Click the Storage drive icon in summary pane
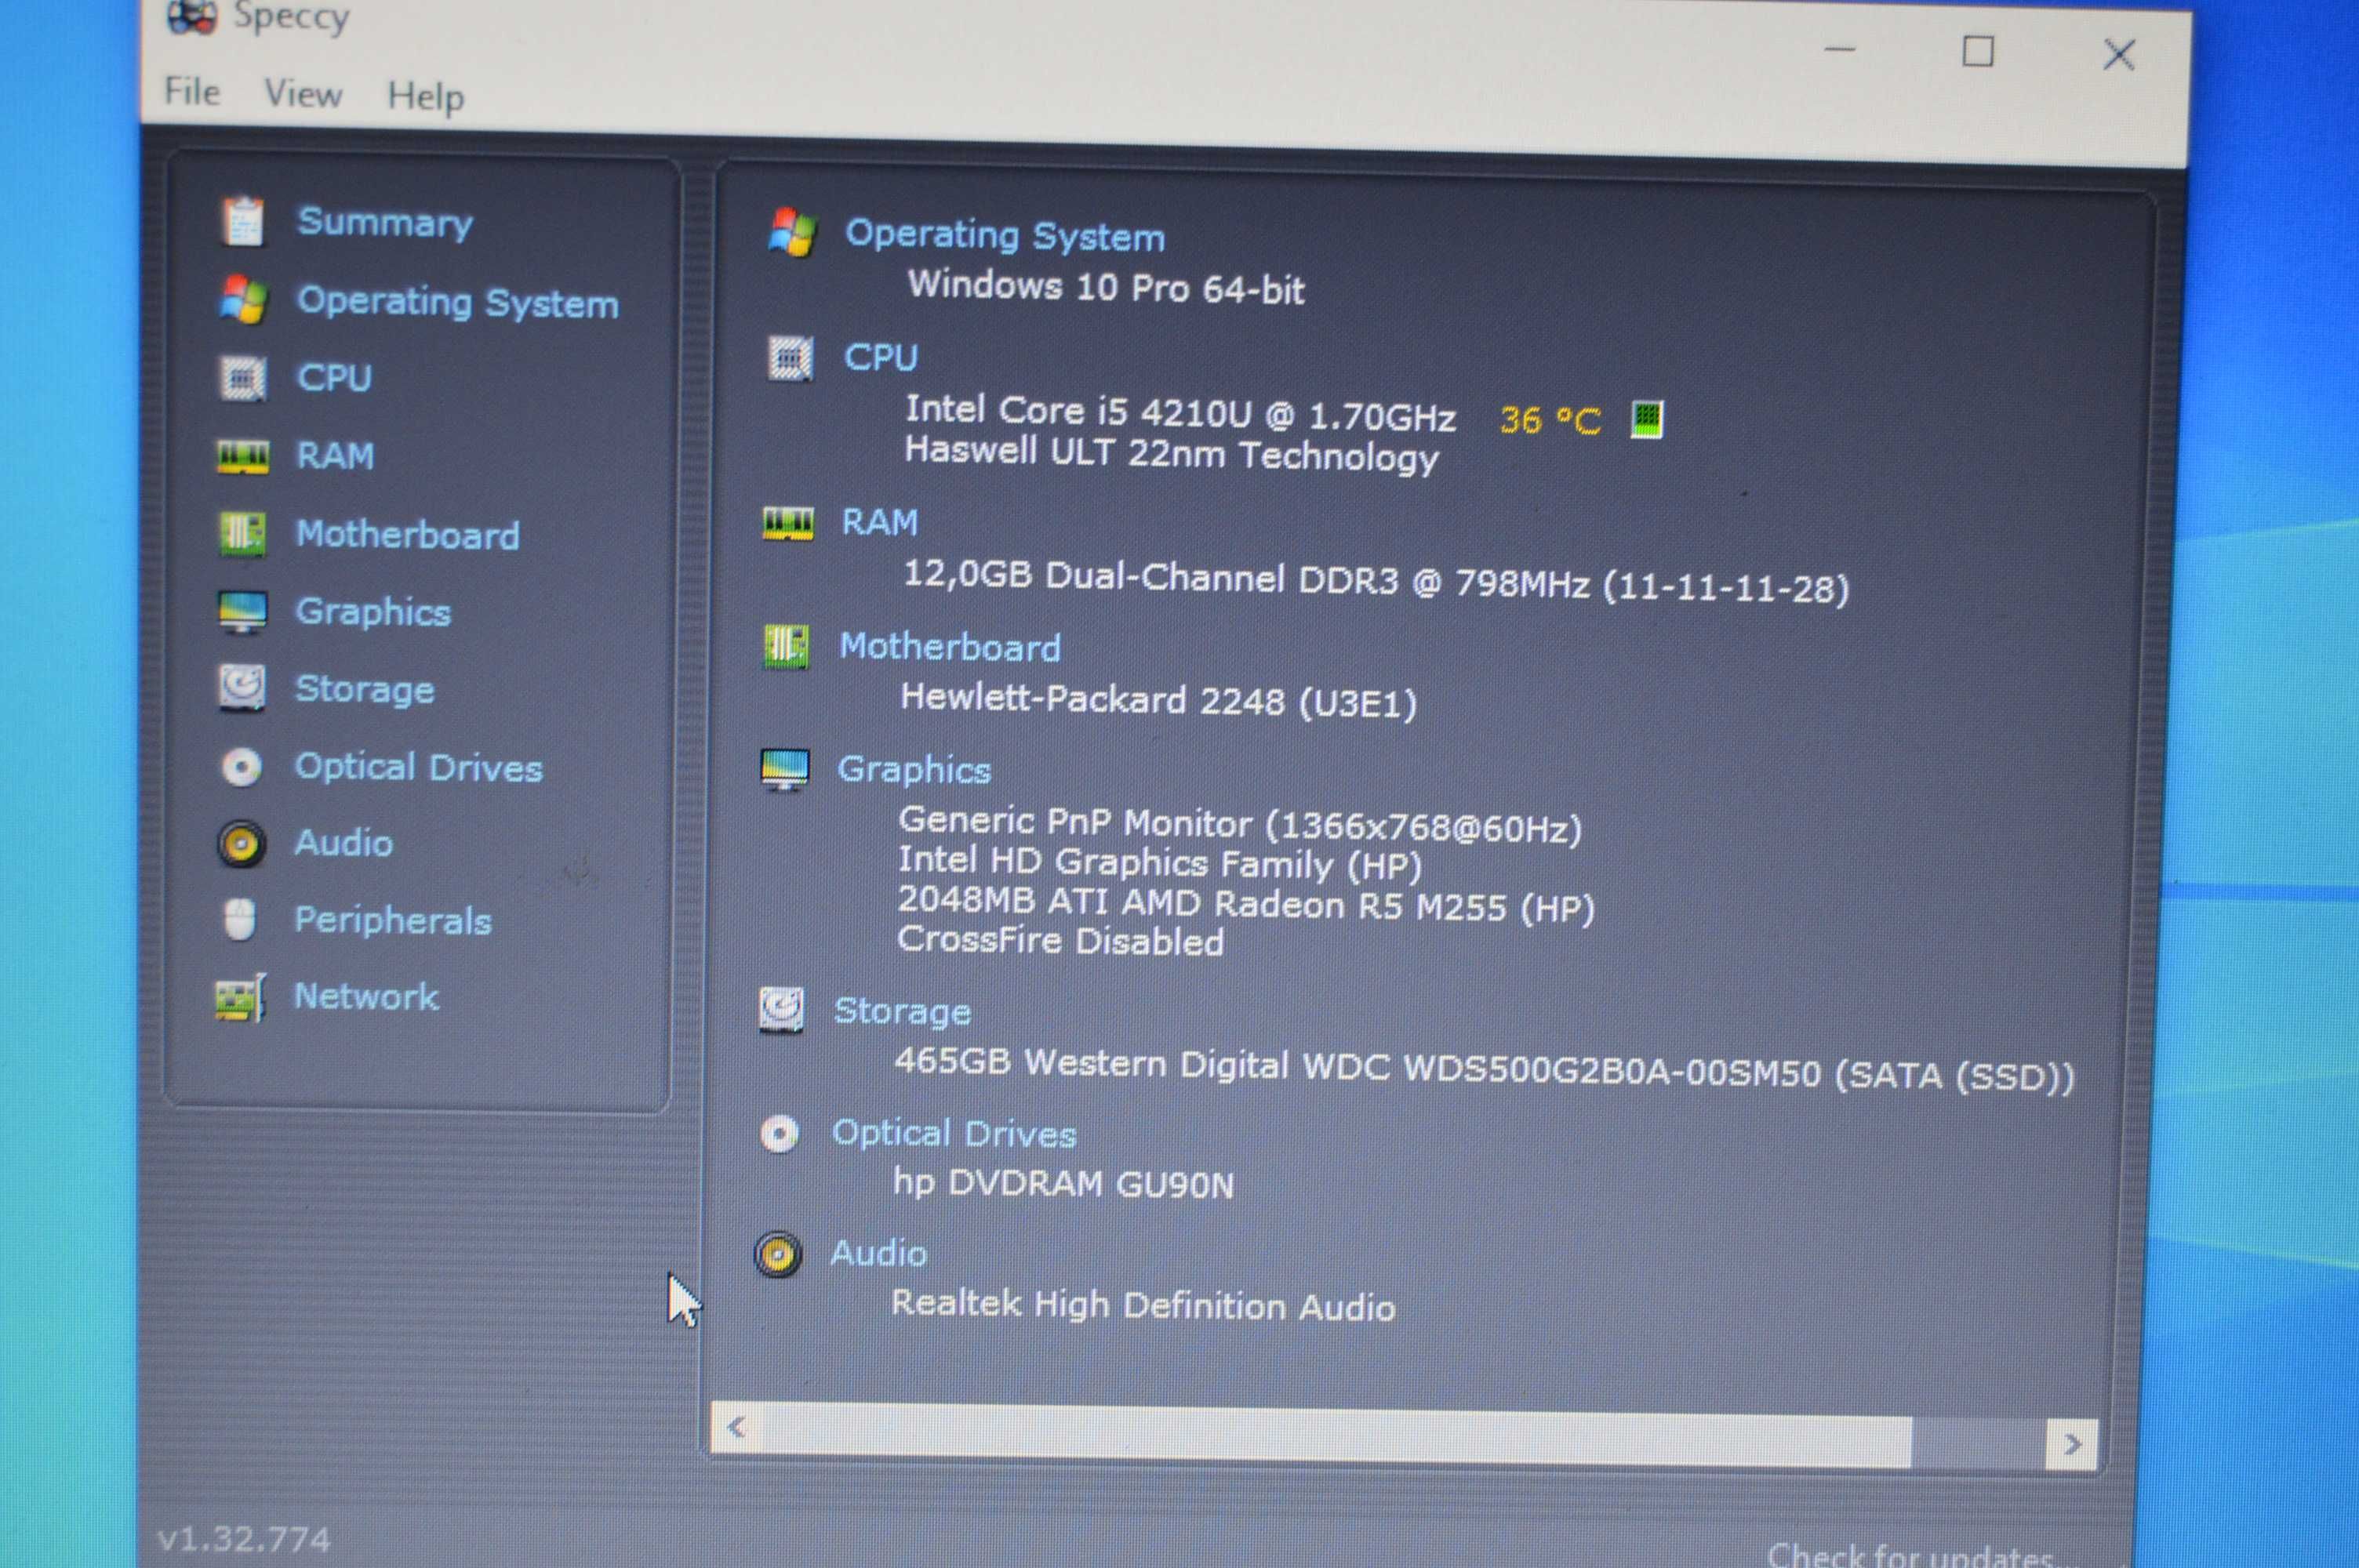 pyautogui.click(x=781, y=1010)
